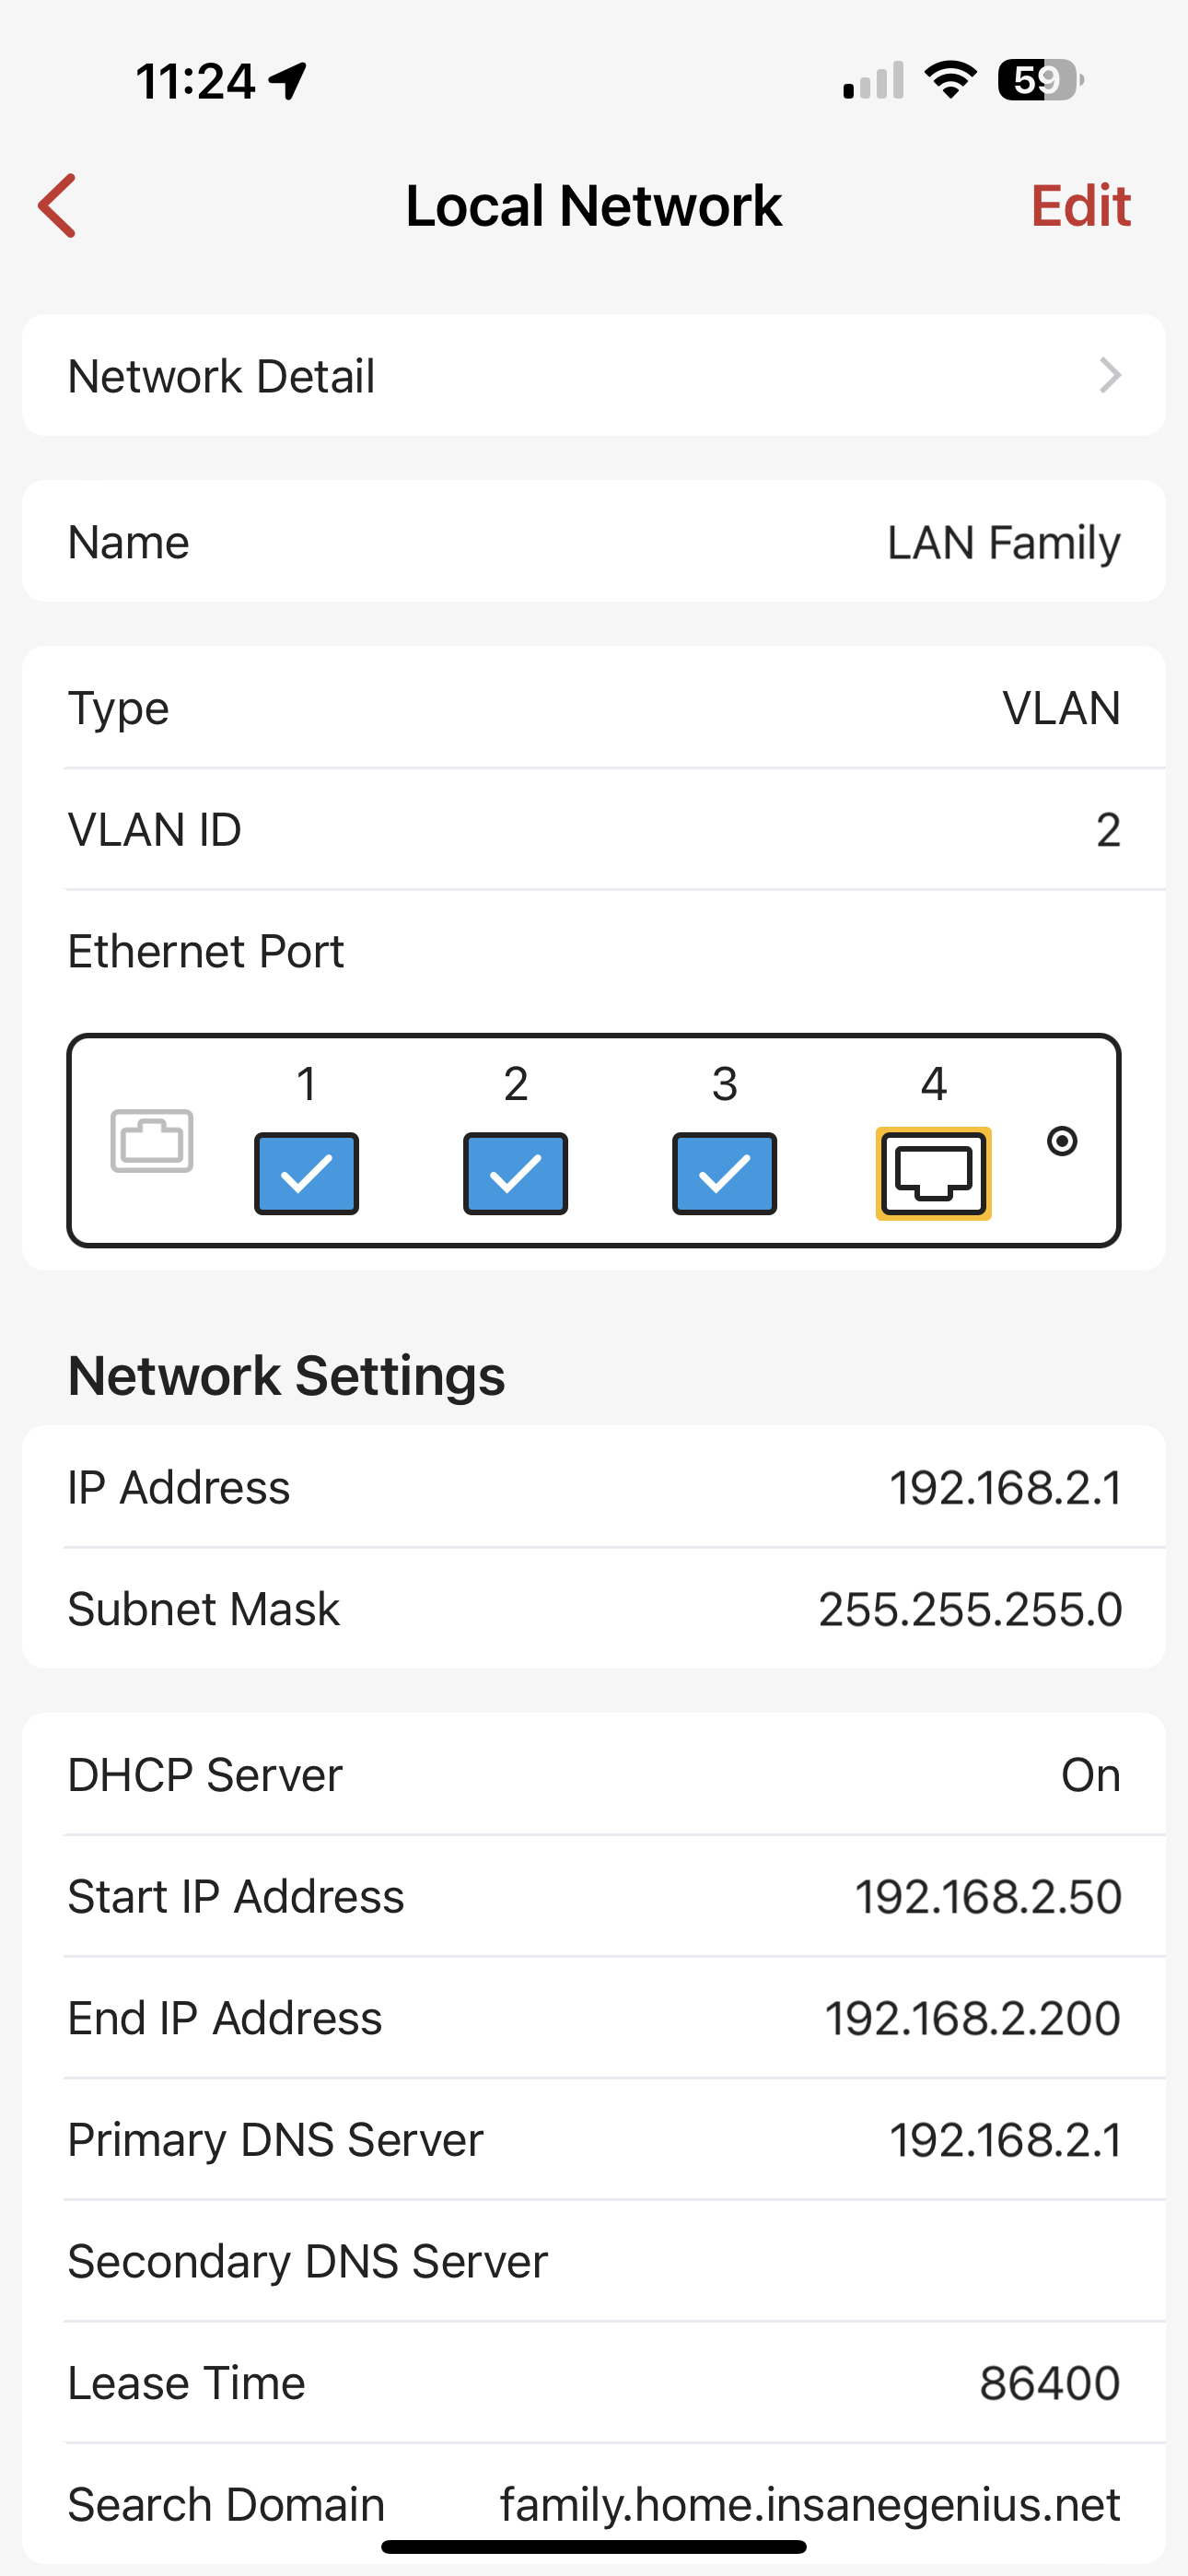Uncheck Ethernet port 2 checkbox
This screenshot has height=2576, width=1188.
(x=515, y=1173)
